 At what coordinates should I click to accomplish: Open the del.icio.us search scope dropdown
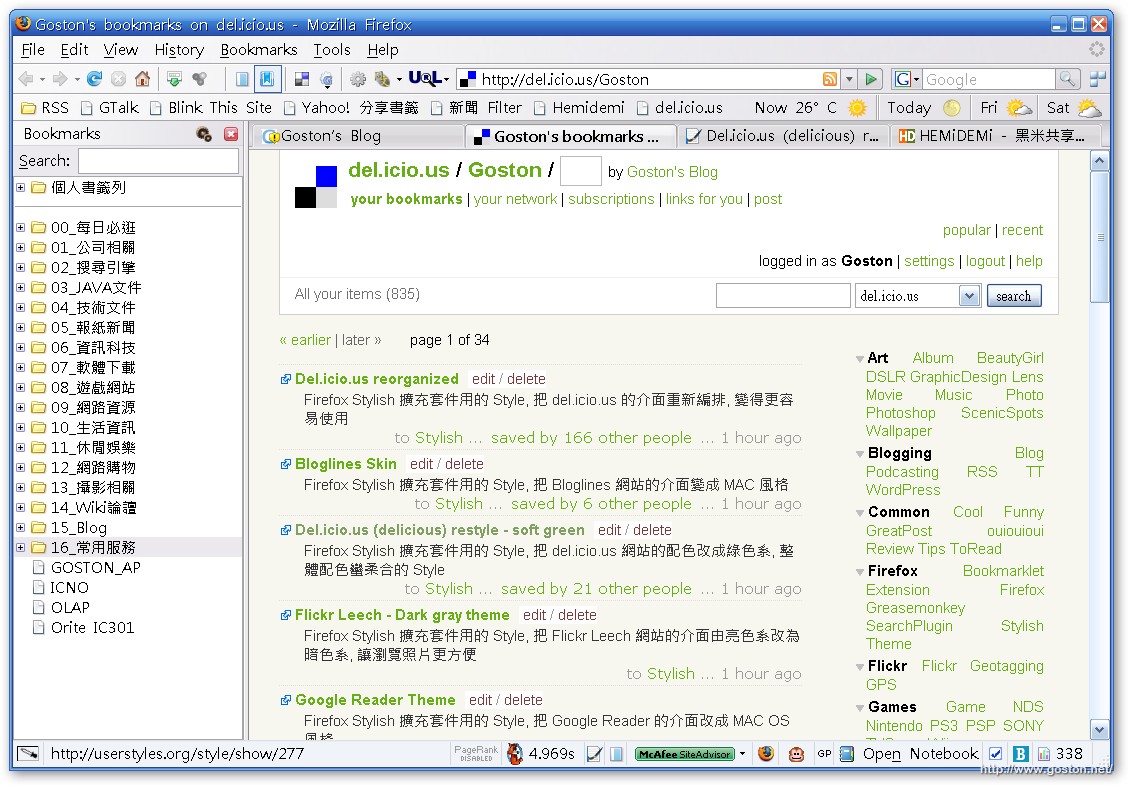tap(970, 296)
